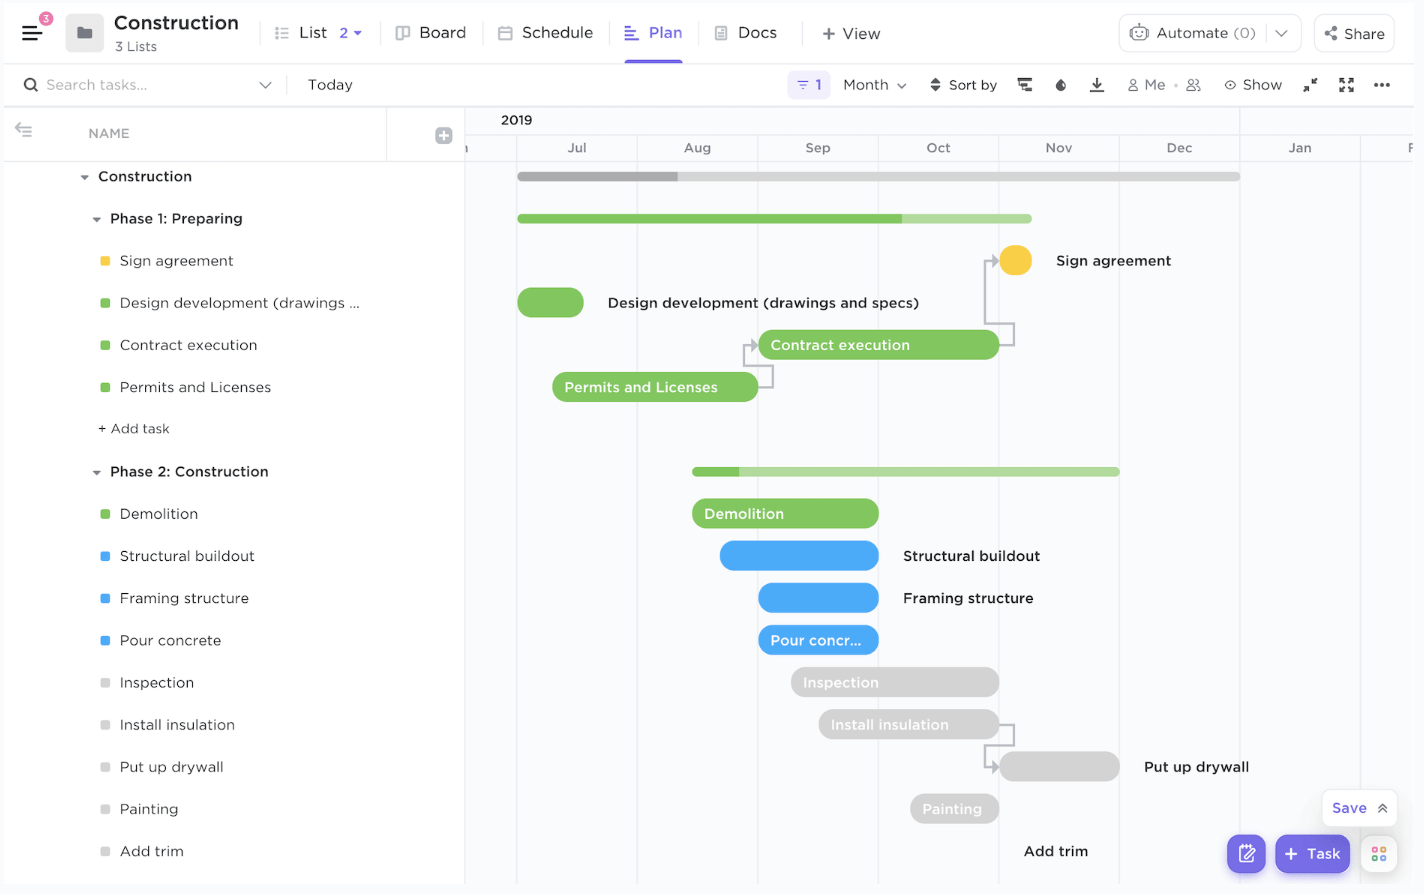The width and height of the screenshot is (1424, 894).
Task: Open the Month timescale dropdown
Action: 874,85
